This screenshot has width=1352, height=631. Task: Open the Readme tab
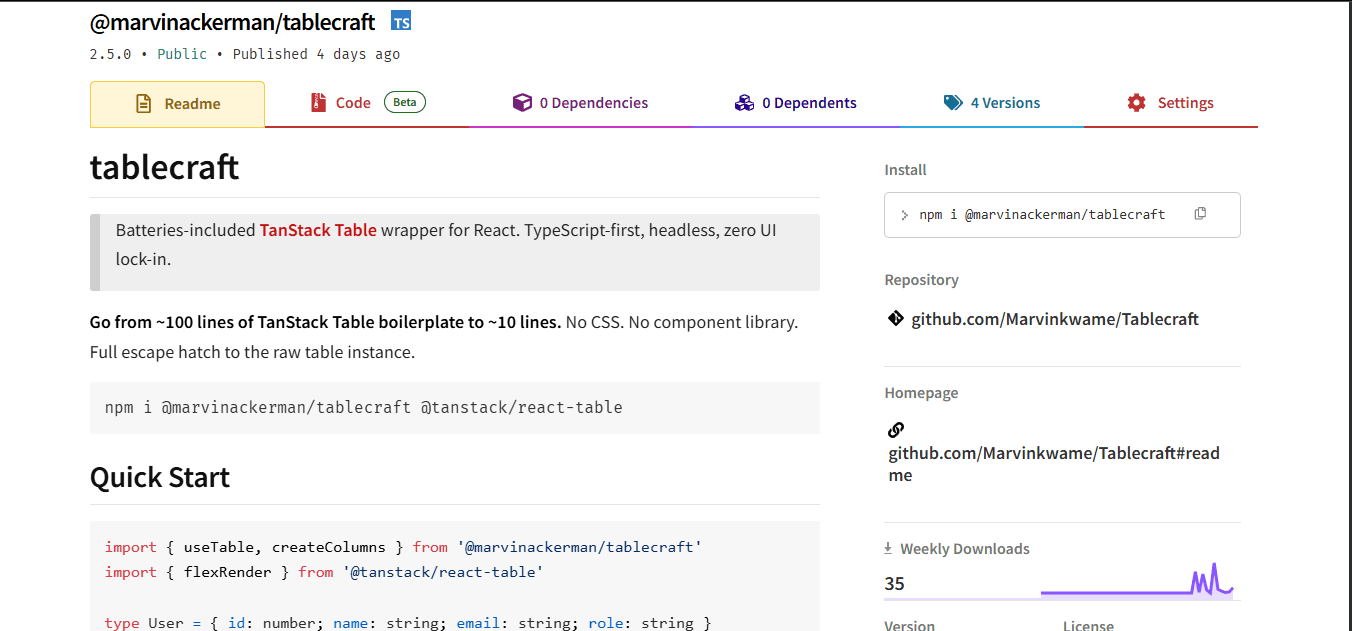177,104
